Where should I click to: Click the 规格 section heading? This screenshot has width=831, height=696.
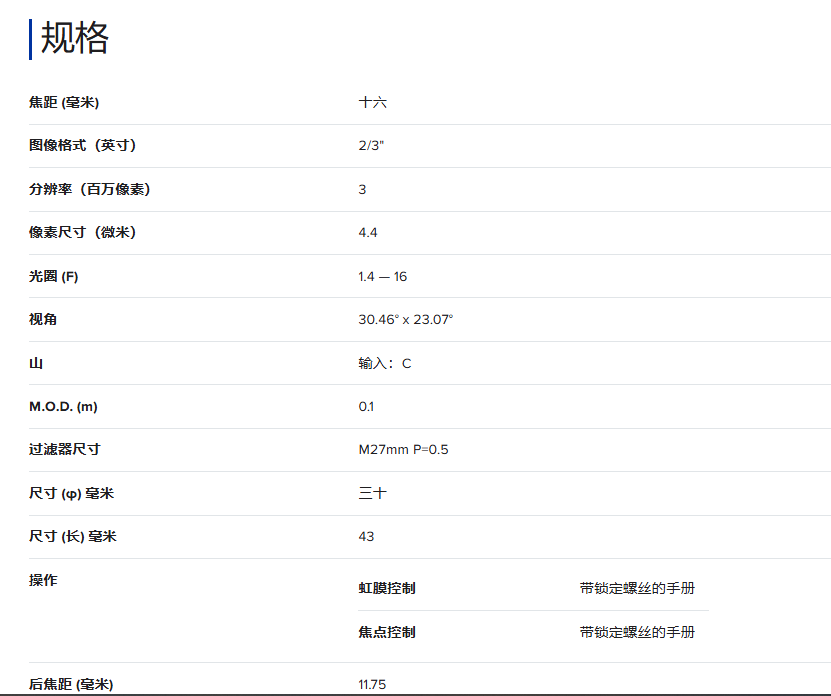pos(74,39)
